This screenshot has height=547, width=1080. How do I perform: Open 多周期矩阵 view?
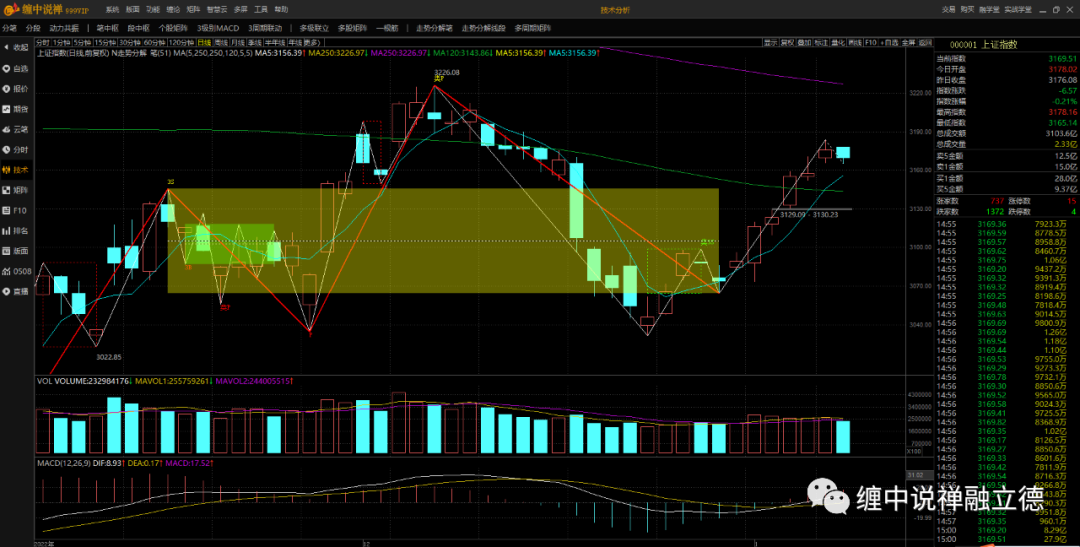point(532,28)
